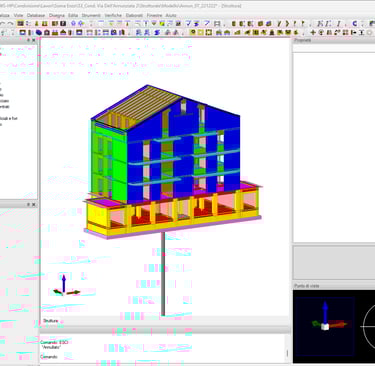Screen dimensions: 375x366
Task: Click the Undo arrow icon
Action: point(3,24)
